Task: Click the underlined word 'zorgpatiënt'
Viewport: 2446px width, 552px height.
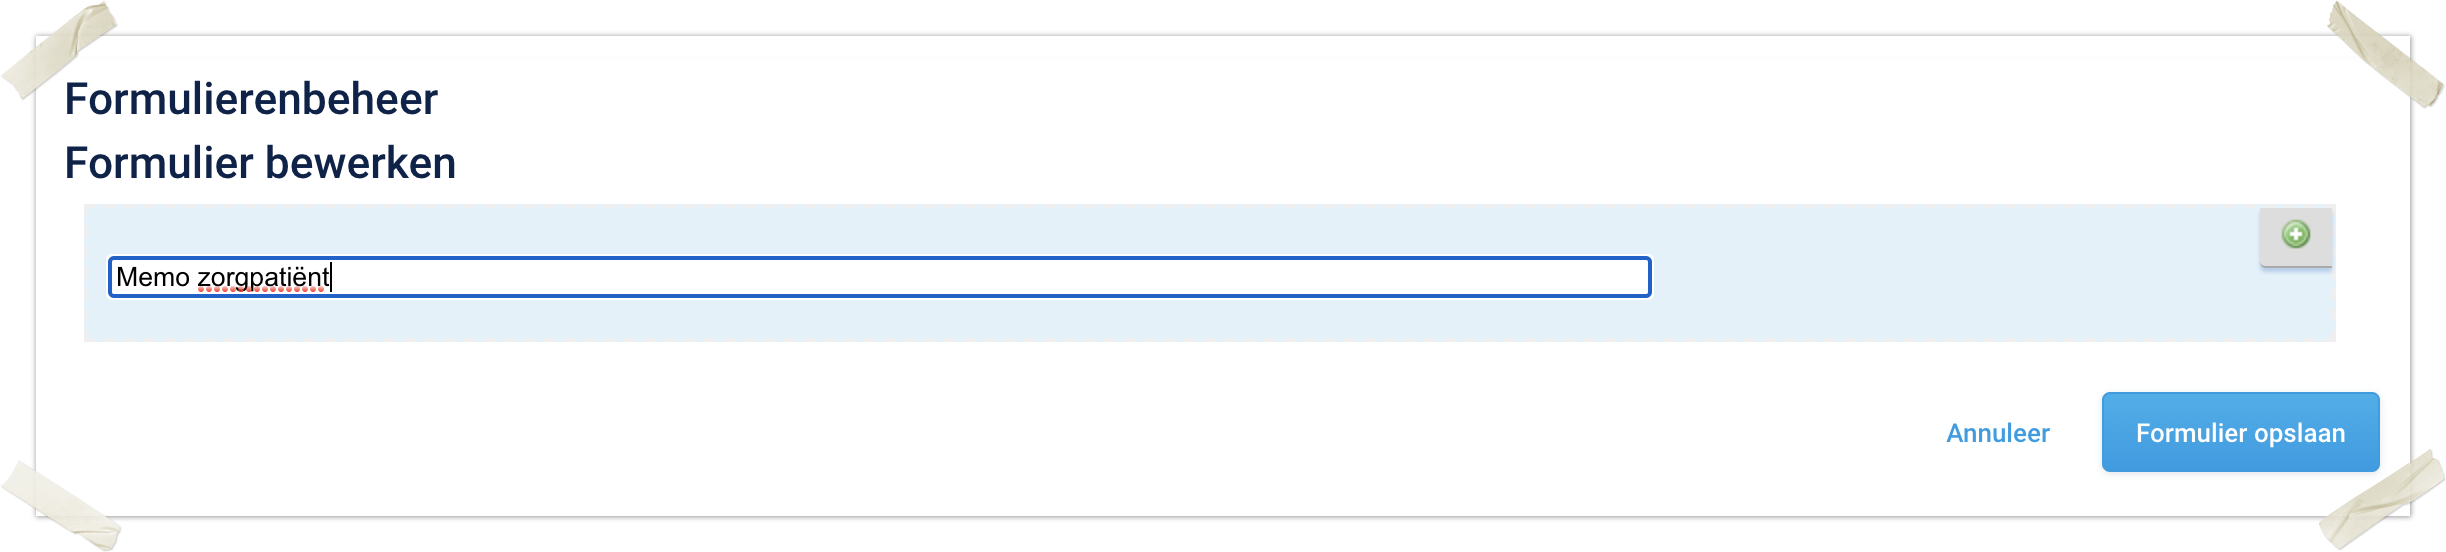Action: pyautogui.click(x=263, y=277)
